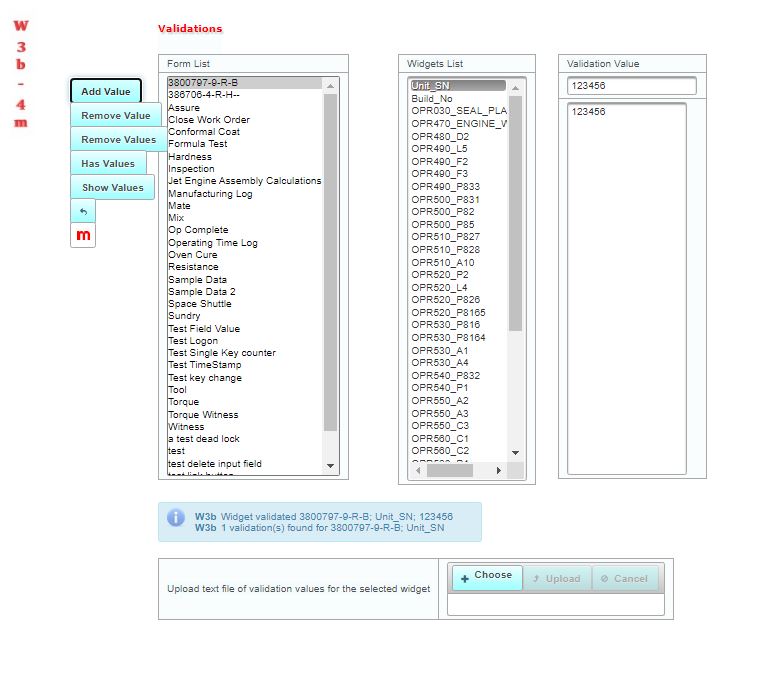
Task: Click the plus icon on Choose button
Action: point(465,579)
